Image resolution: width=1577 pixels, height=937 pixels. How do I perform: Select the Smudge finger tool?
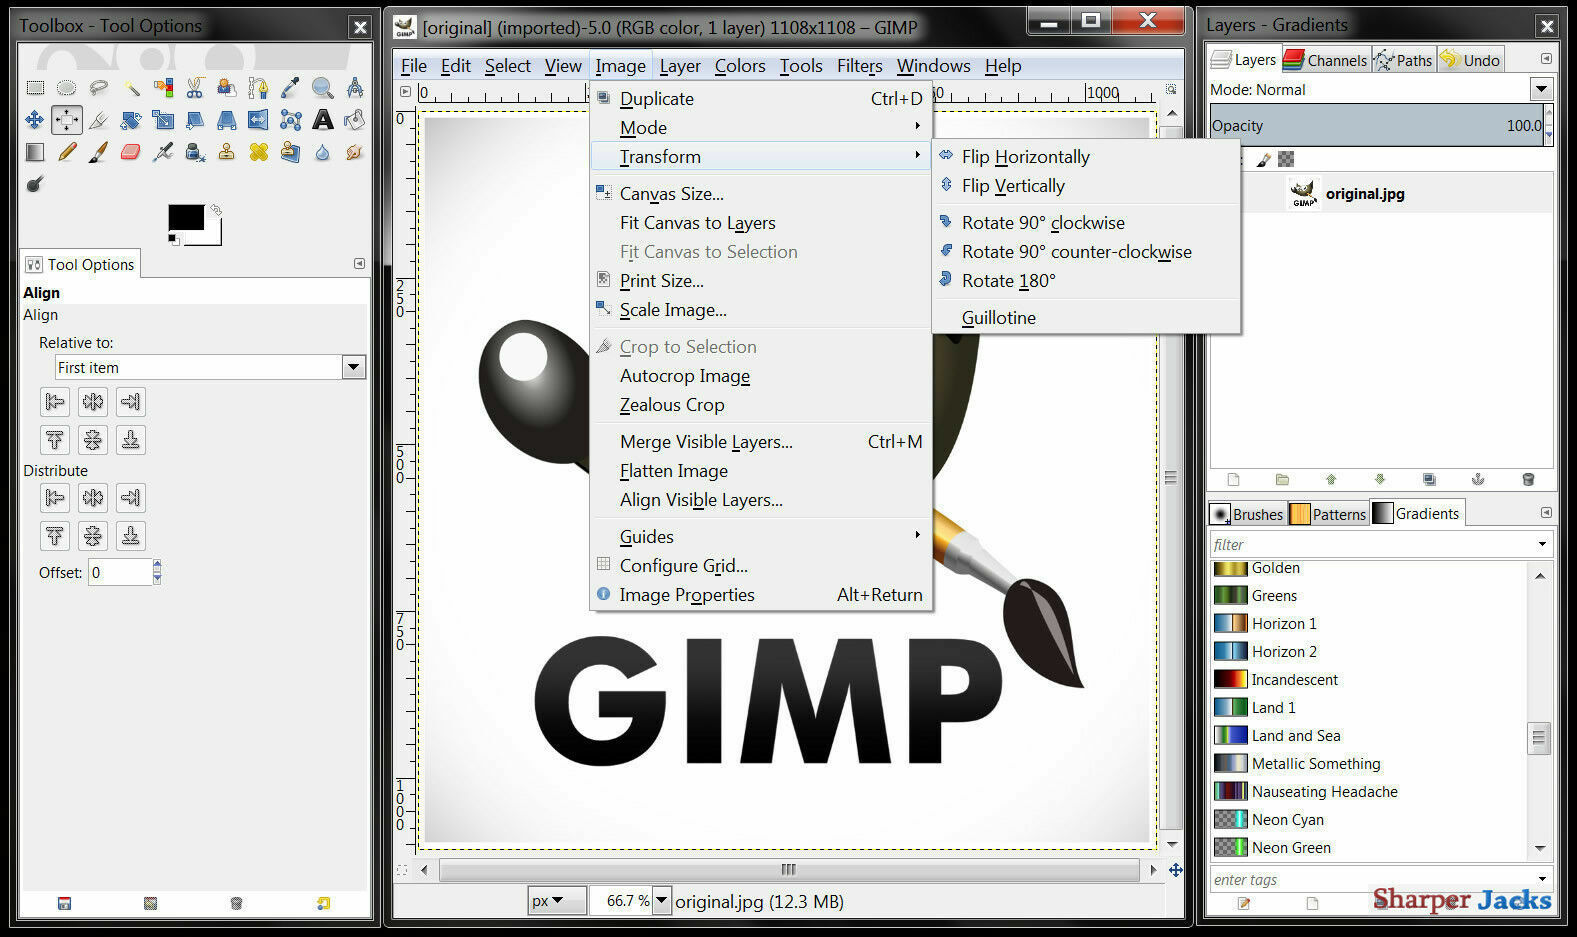pos(354,152)
